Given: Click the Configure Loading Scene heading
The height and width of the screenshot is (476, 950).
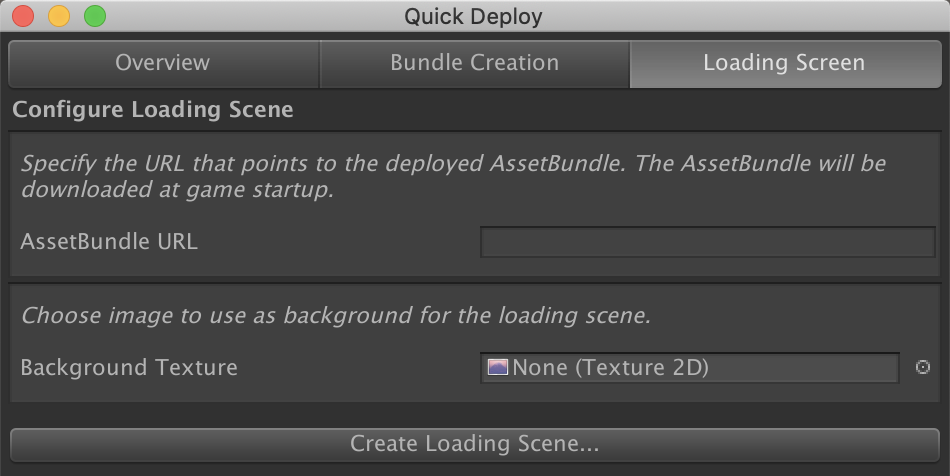Looking at the screenshot, I should (x=153, y=110).
